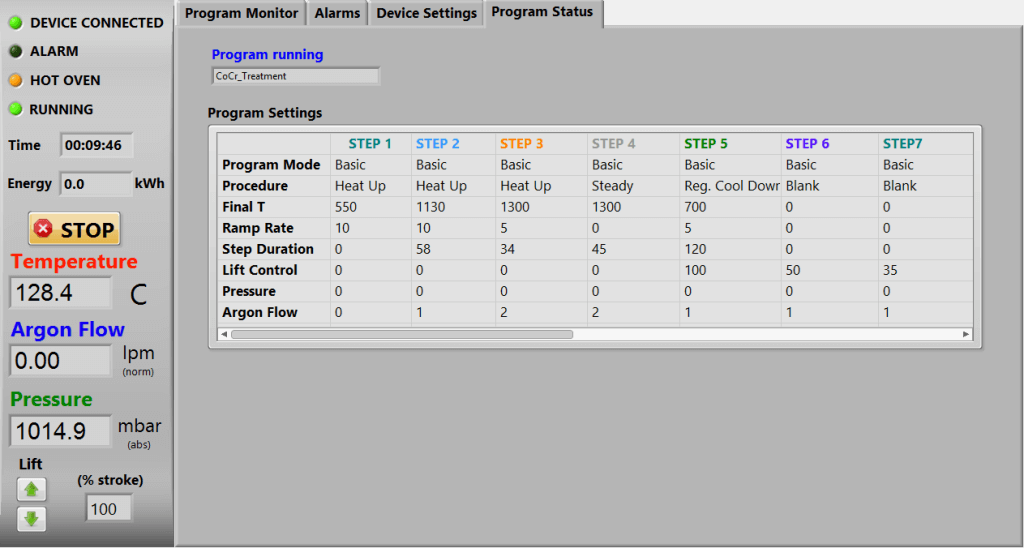Click the table scrollbar right arrow
Image resolution: width=1024 pixels, height=548 pixels.
(x=966, y=335)
